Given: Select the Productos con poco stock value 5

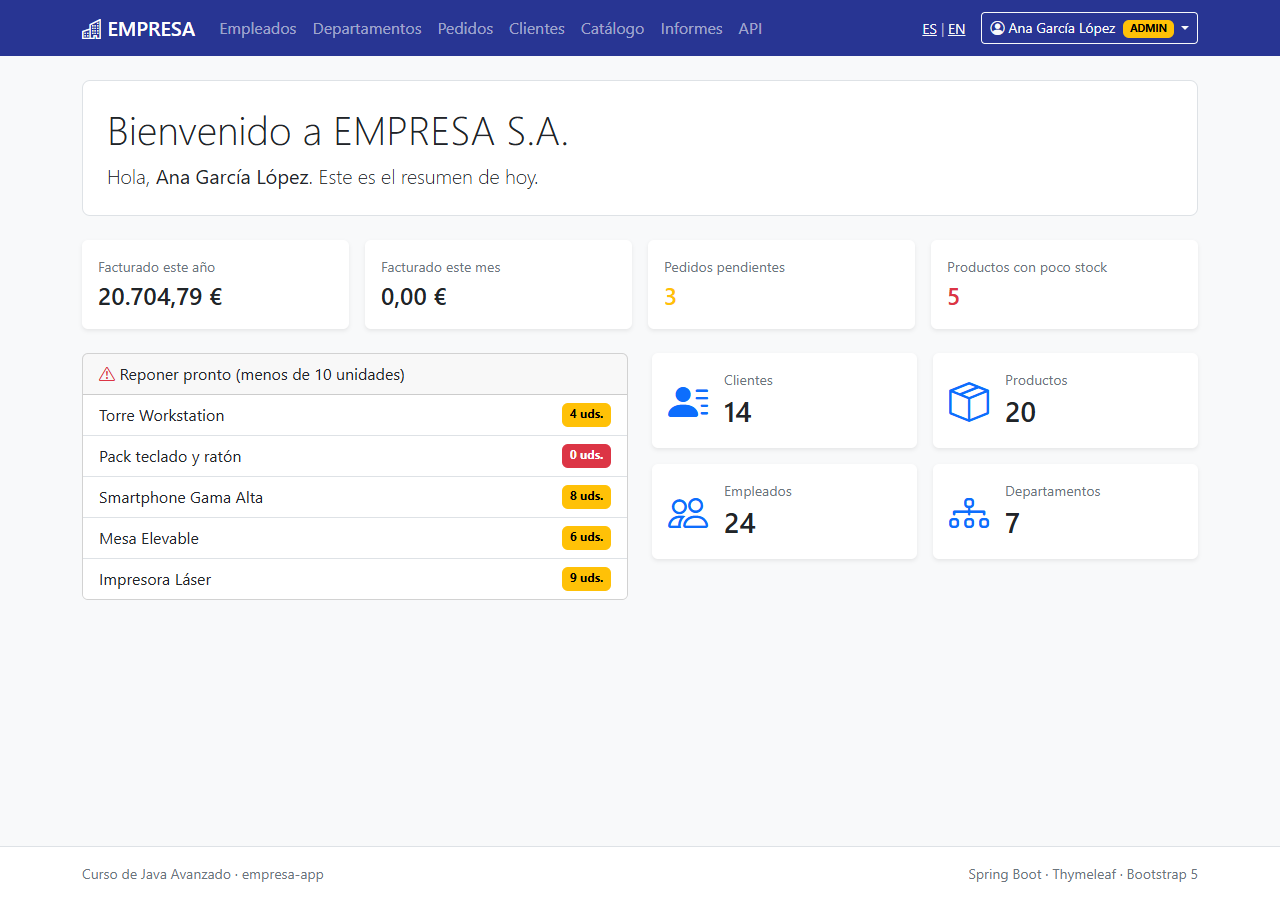Looking at the screenshot, I should [x=953, y=297].
